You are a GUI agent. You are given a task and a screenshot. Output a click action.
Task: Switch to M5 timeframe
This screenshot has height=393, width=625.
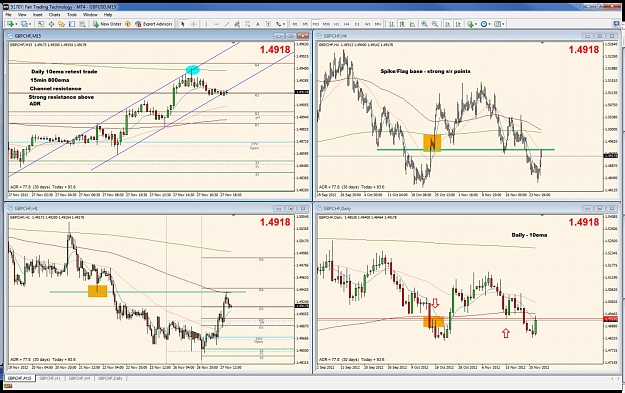[x=306, y=24]
